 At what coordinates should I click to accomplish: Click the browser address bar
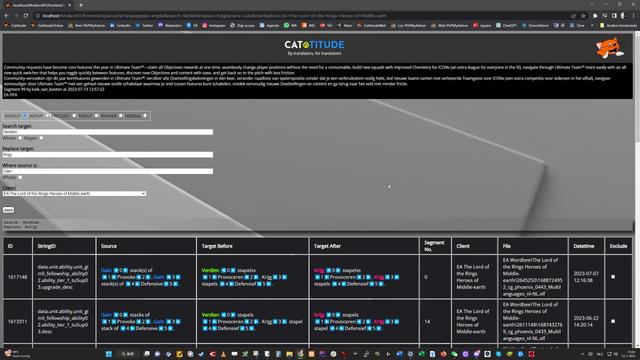302,16
